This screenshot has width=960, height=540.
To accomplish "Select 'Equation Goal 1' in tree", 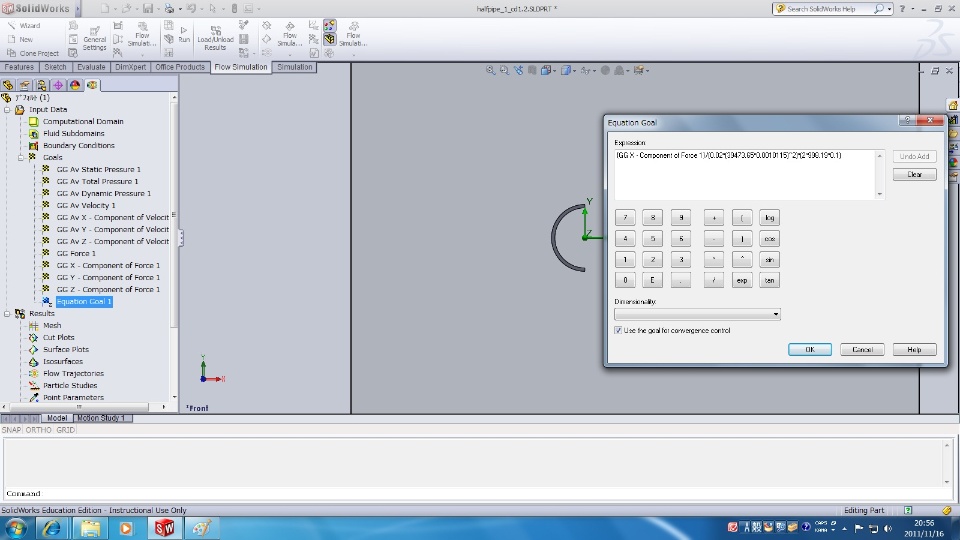I will click(x=84, y=302).
